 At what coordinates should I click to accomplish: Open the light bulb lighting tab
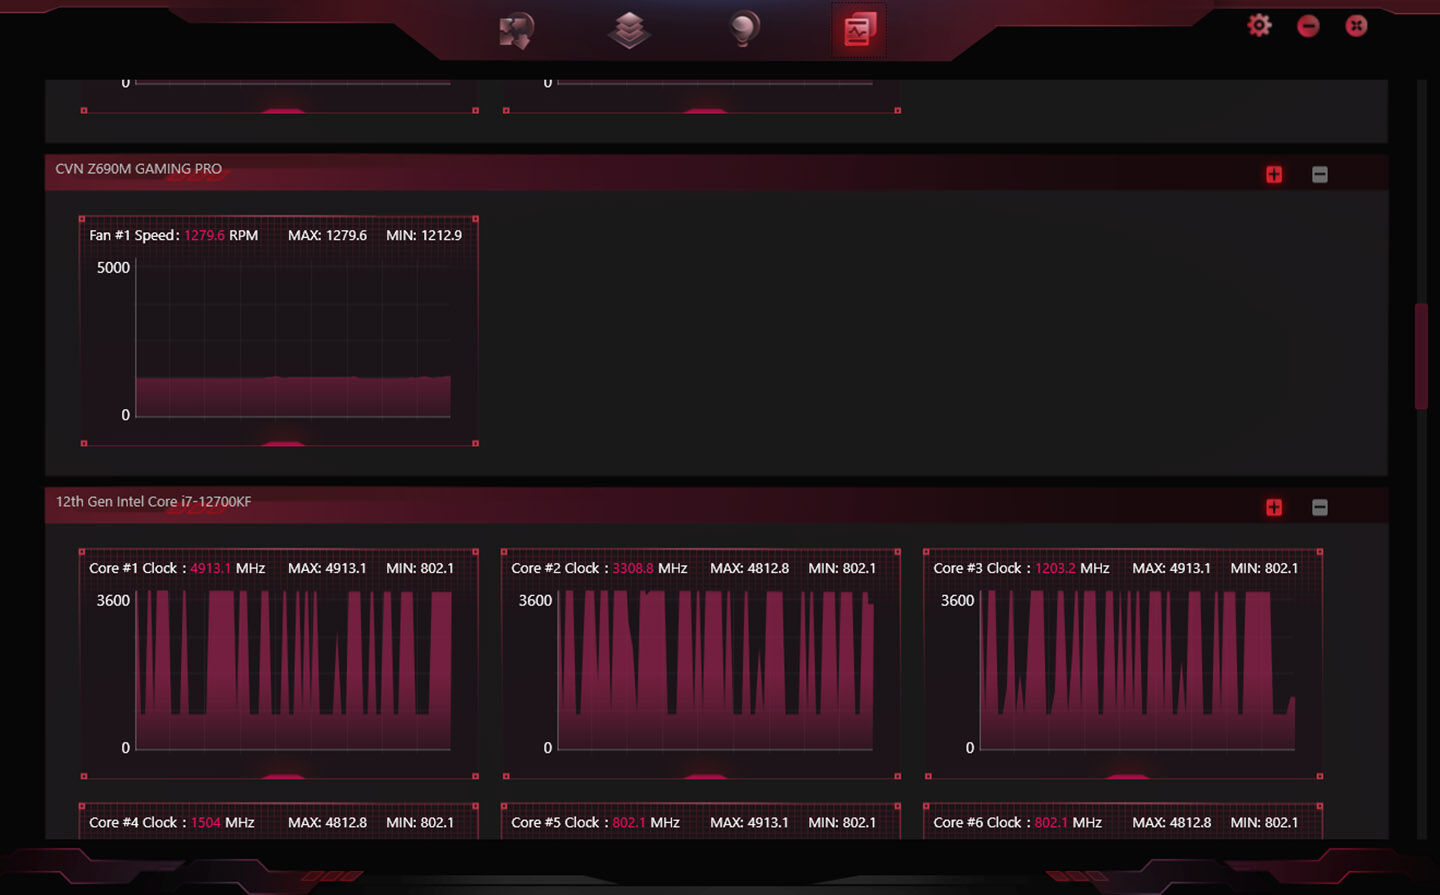pyautogui.click(x=743, y=30)
